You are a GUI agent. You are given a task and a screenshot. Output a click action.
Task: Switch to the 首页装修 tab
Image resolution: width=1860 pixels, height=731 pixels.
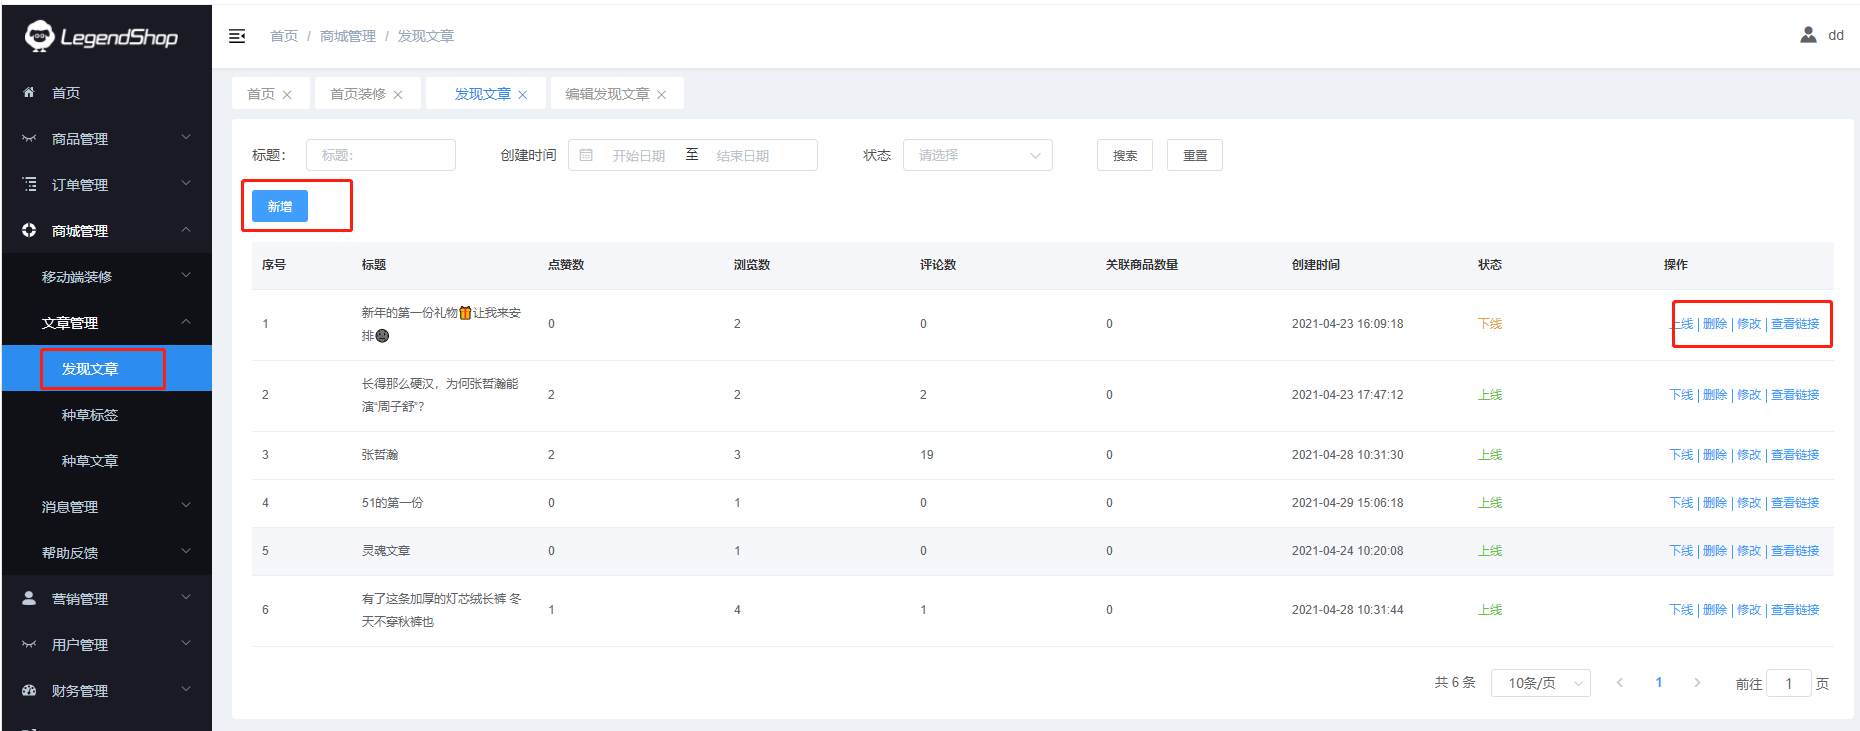tap(358, 94)
